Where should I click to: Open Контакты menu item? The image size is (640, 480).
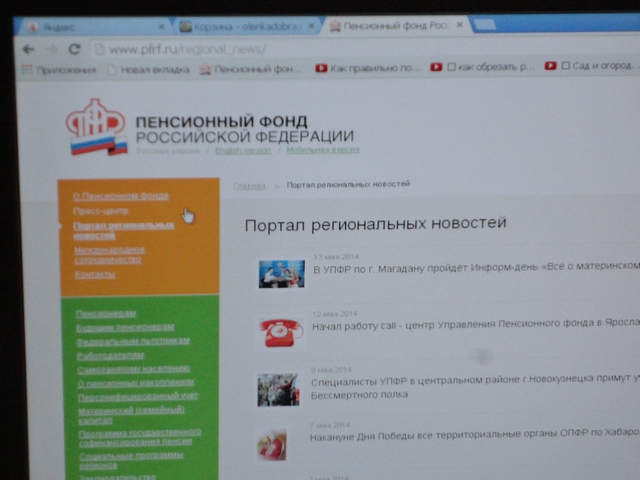pos(95,274)
